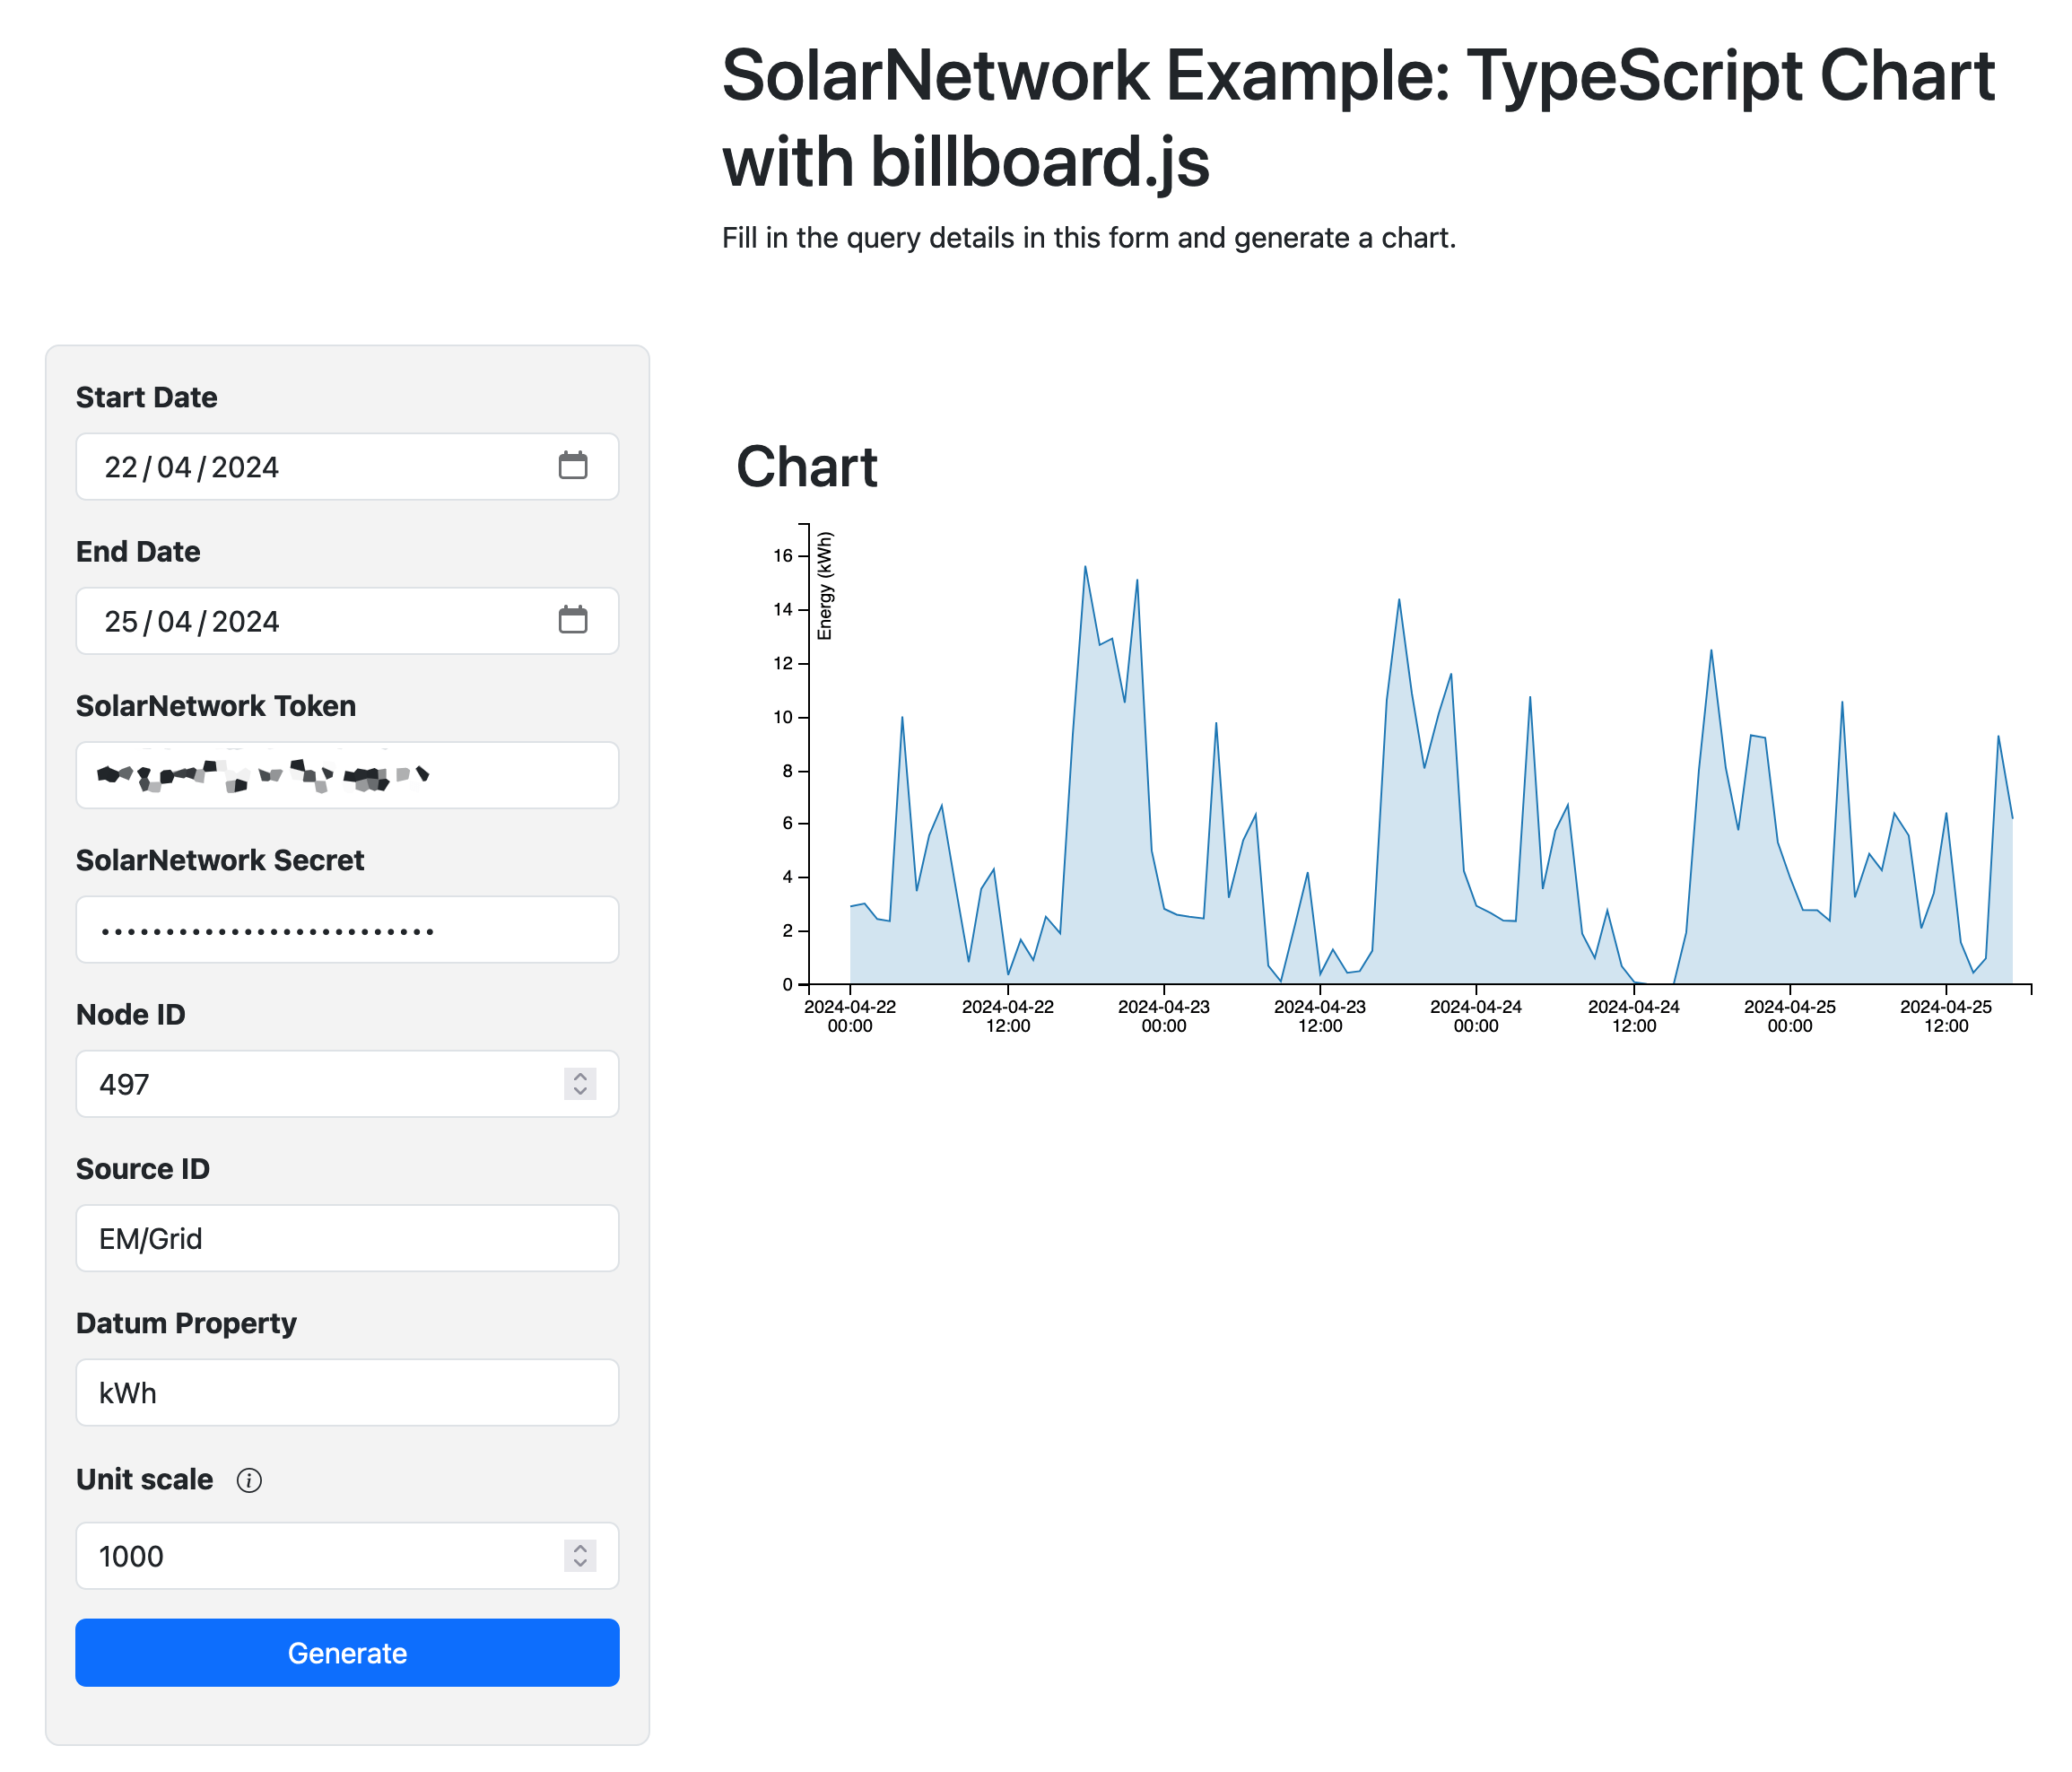
Task: Decrease Unit scale with the down arrow
Action: (580, 1563)
